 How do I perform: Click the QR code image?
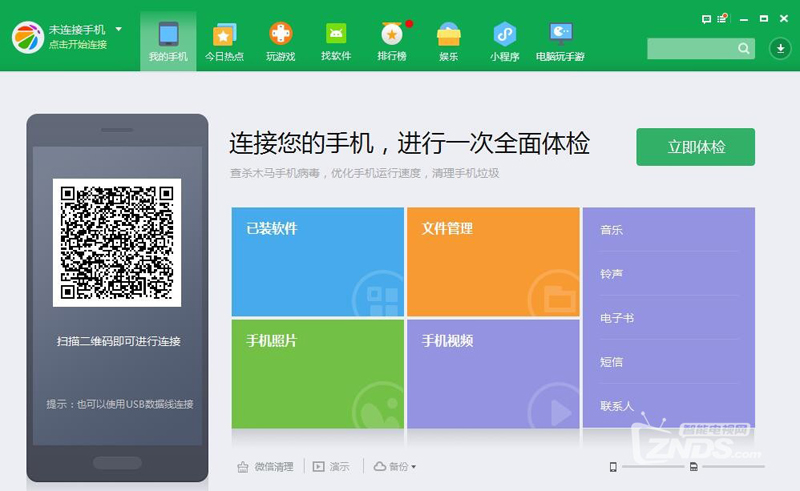[x=117, y=242]
